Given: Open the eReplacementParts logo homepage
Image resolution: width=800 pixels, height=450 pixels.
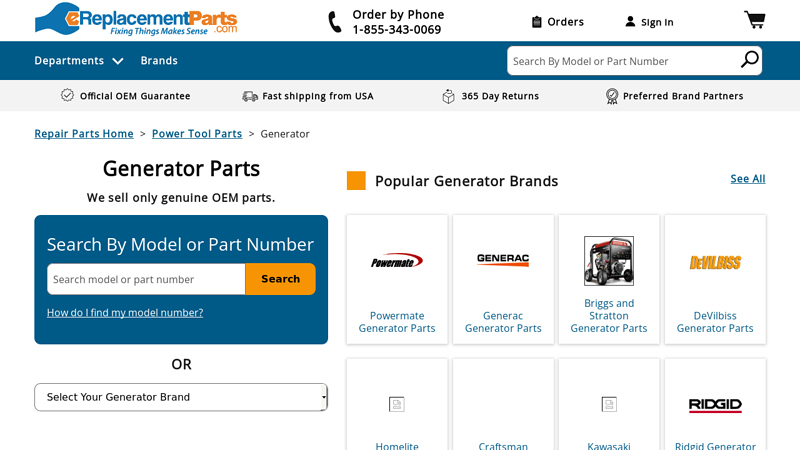Looking at the screenshot, I should (x=136, y=19).
